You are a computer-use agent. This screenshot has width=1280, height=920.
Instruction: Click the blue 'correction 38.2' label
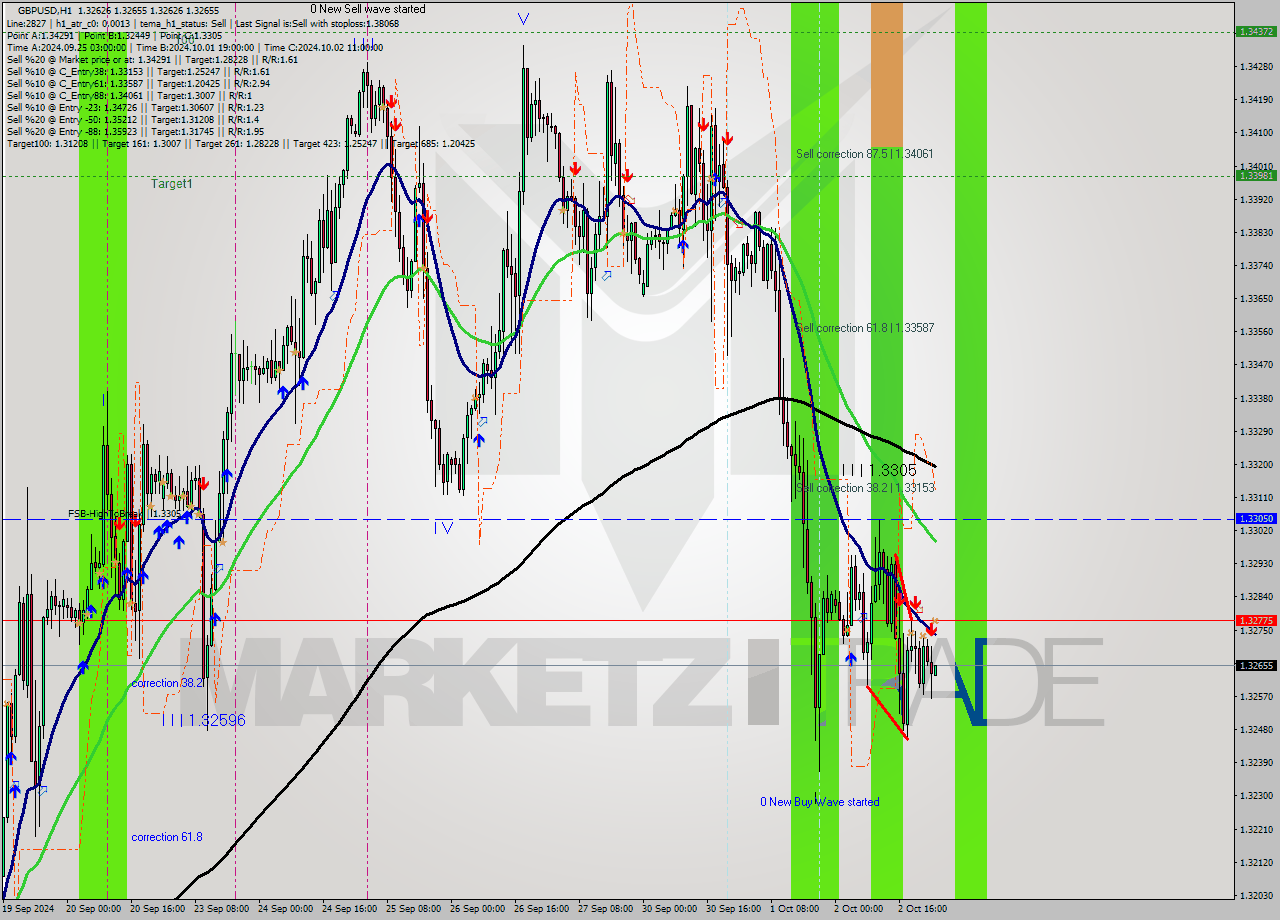coord(167,683)
